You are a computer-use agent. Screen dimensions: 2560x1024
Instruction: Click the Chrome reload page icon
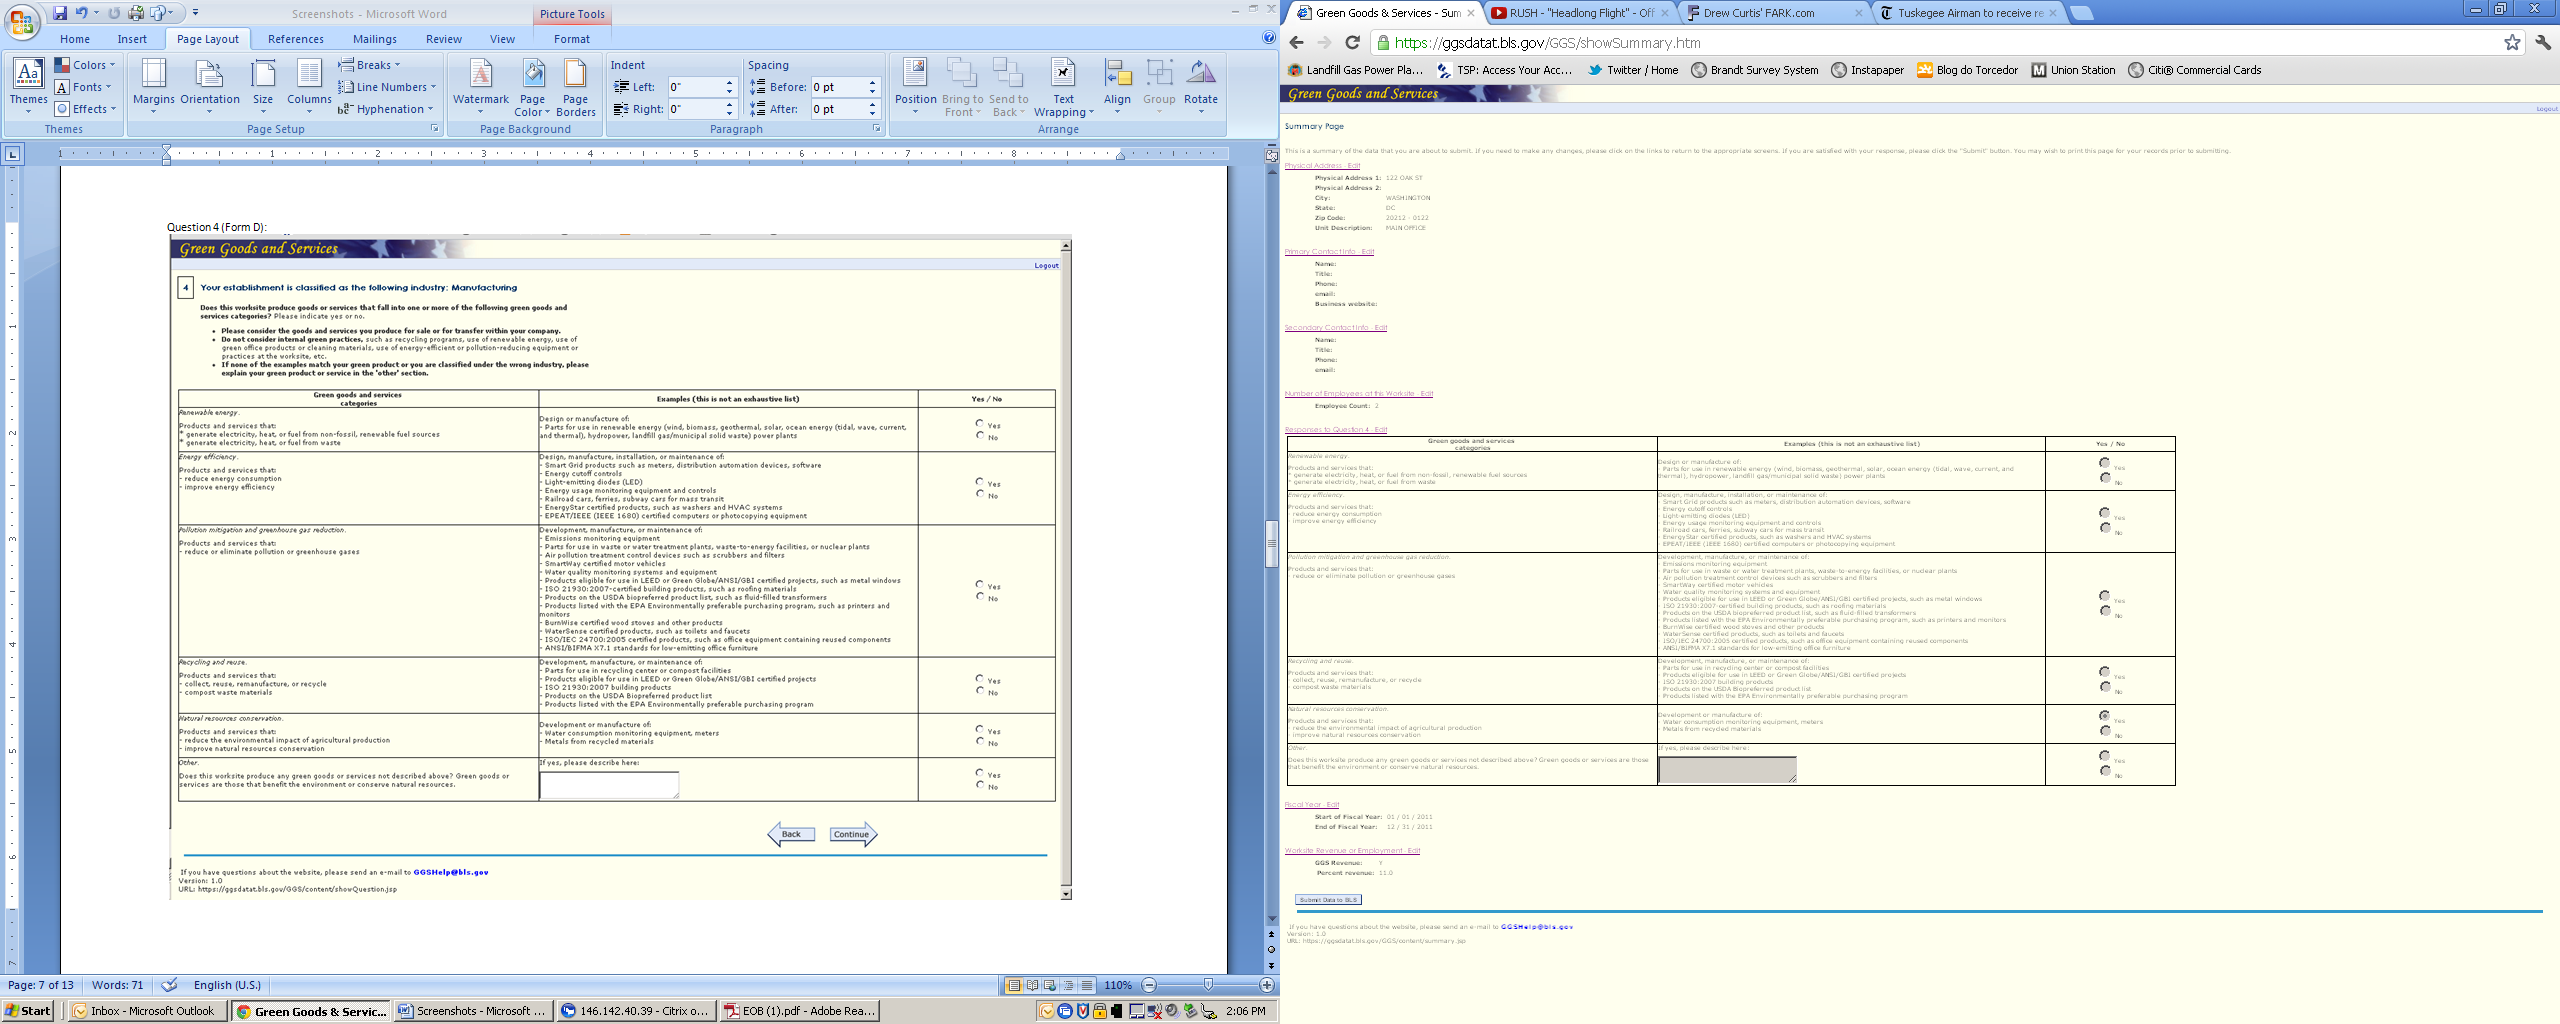point(1352,42)
